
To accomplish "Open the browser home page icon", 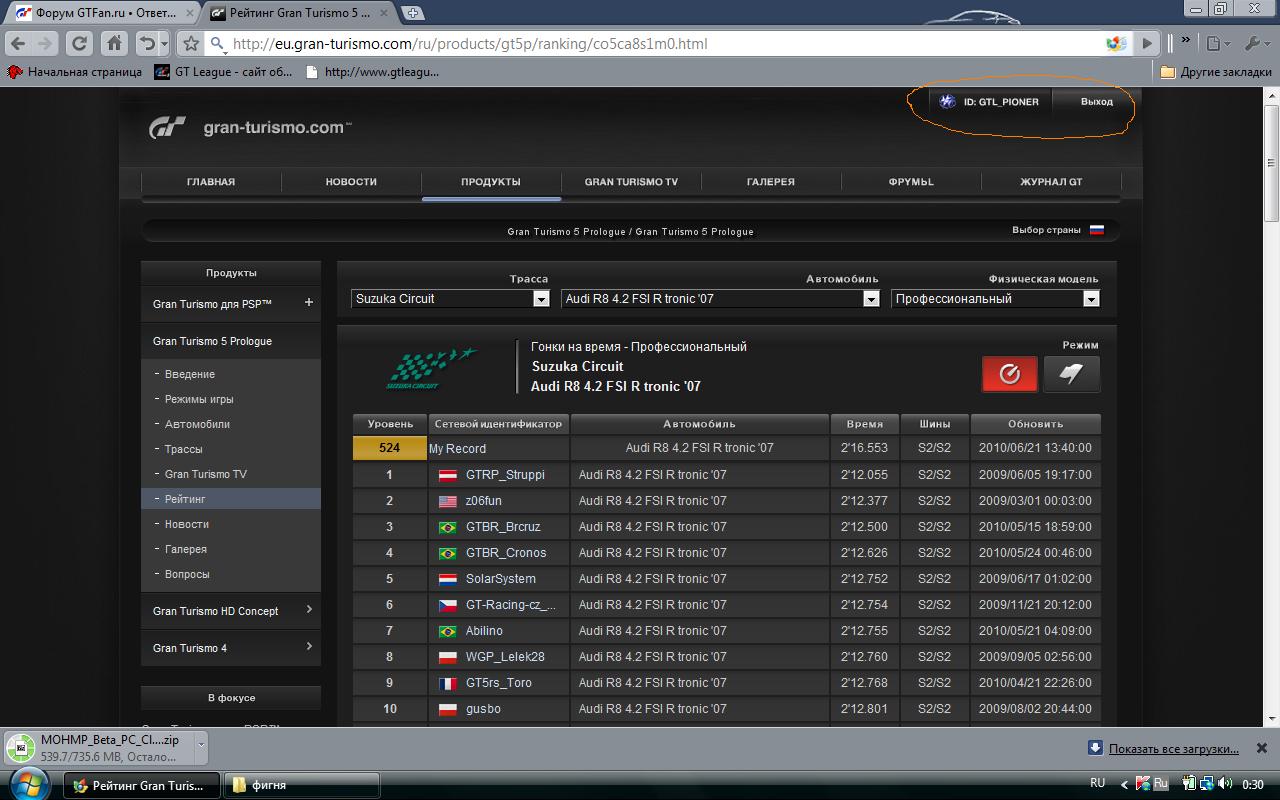I will [x=114, y=44].
